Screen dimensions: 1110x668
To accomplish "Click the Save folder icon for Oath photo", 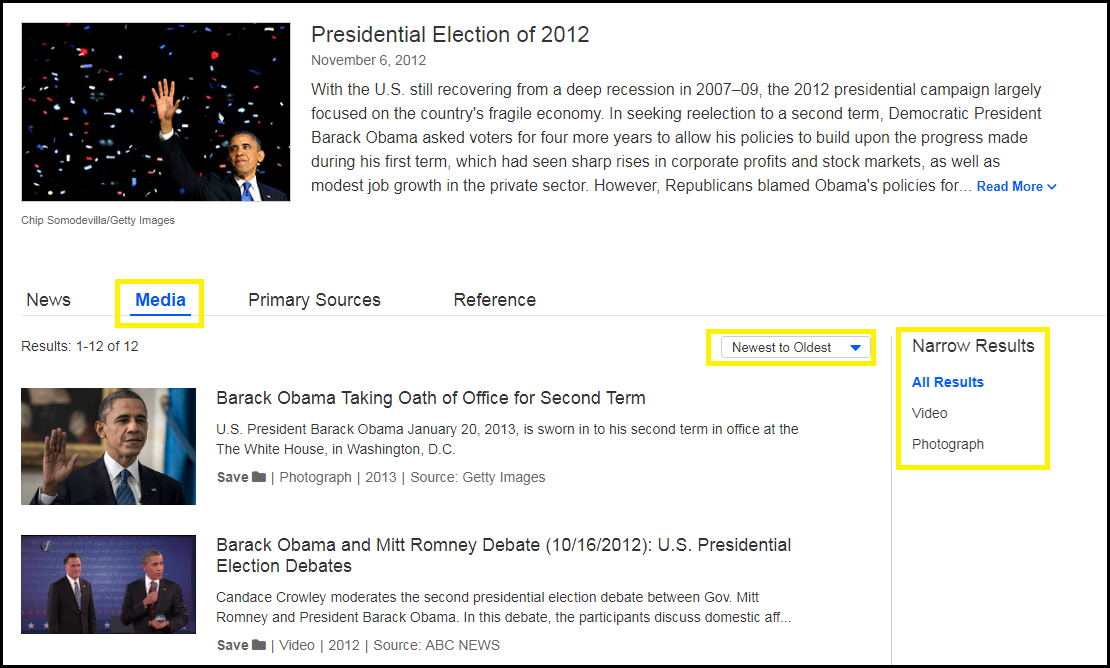I will coord(259,478).
